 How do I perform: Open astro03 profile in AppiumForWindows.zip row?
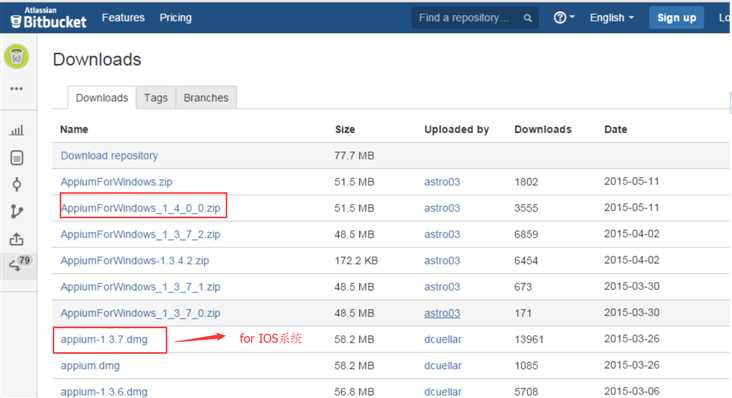(x=442, y=182)
